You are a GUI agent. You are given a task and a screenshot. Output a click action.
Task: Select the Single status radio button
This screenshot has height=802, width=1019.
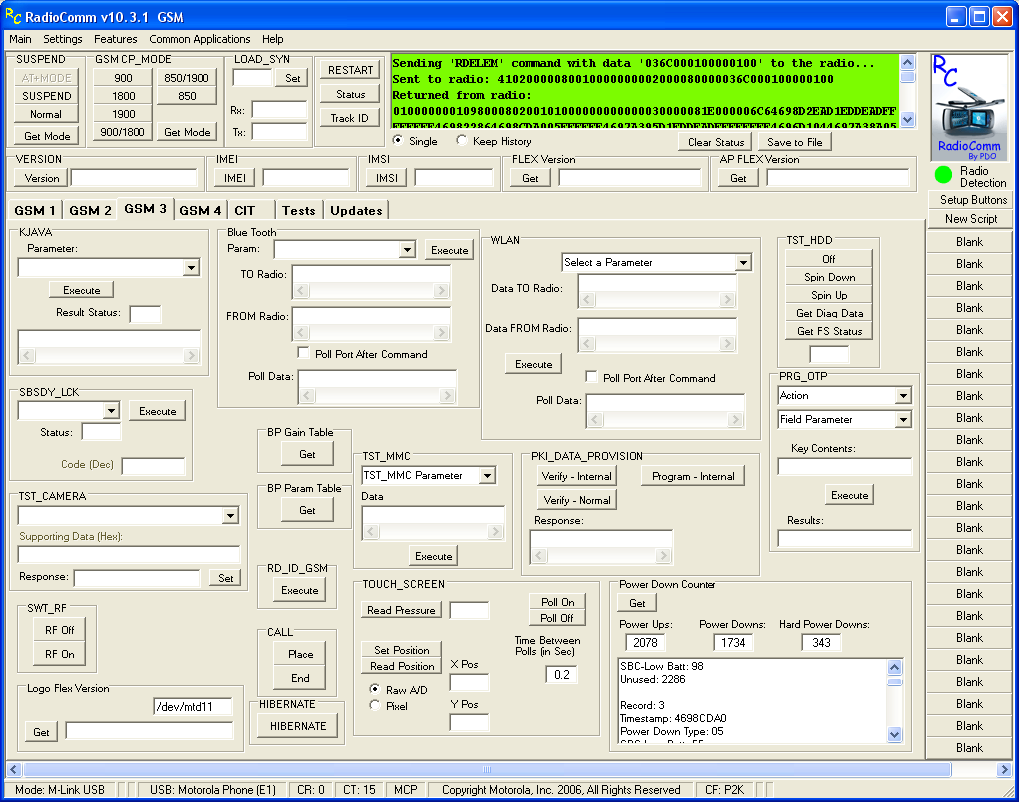click(398, 140)
